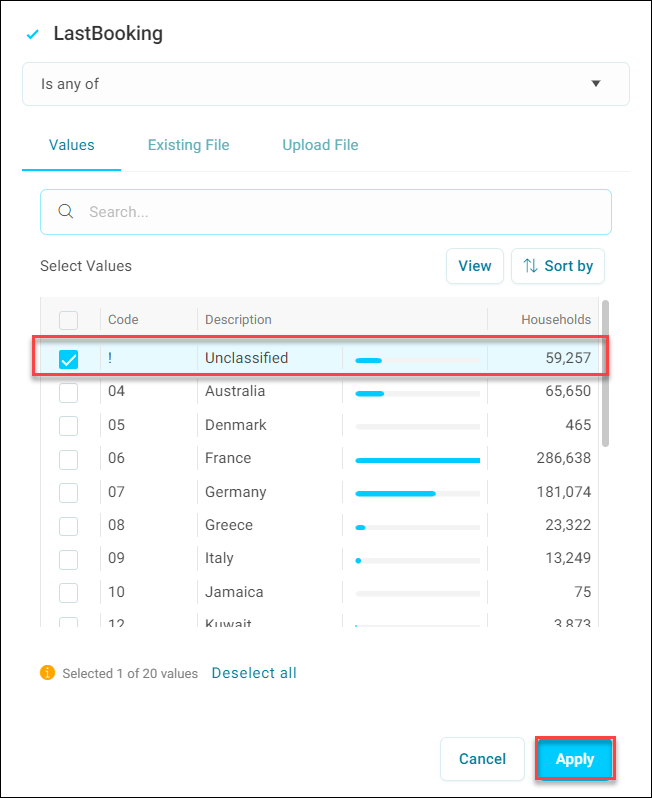Viewport: 652px width, 798px height.
Task: Check the Australia checkbox
Action: tap(69, 392)
